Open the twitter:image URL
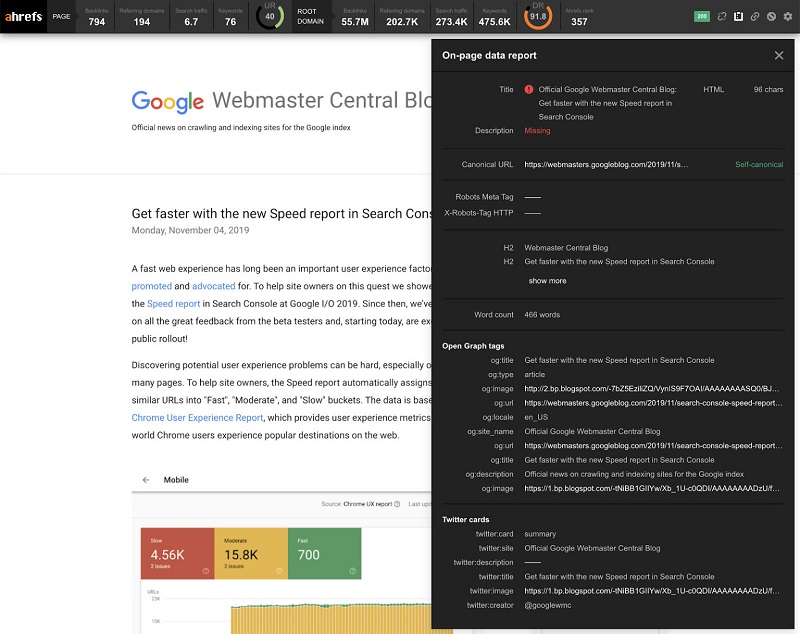The height and width of the screenshot is (634, 800). 652,591
